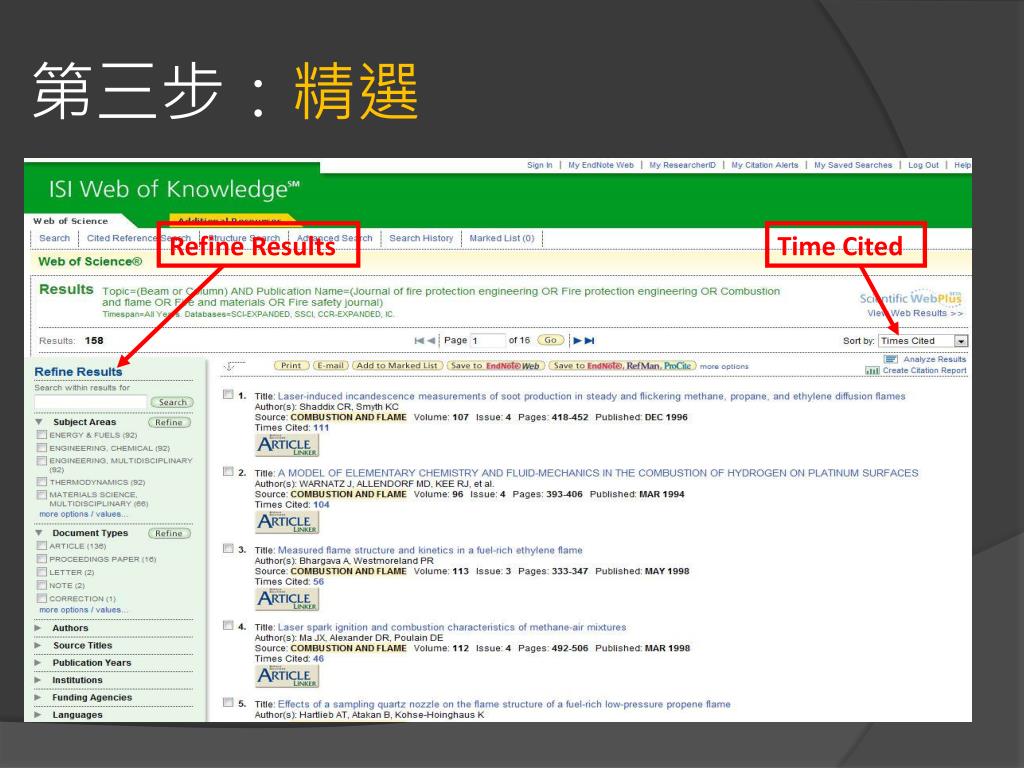This screenshot has height=768, width=1024.
Task: Collapse Document Types section
Action: (39, 533)
